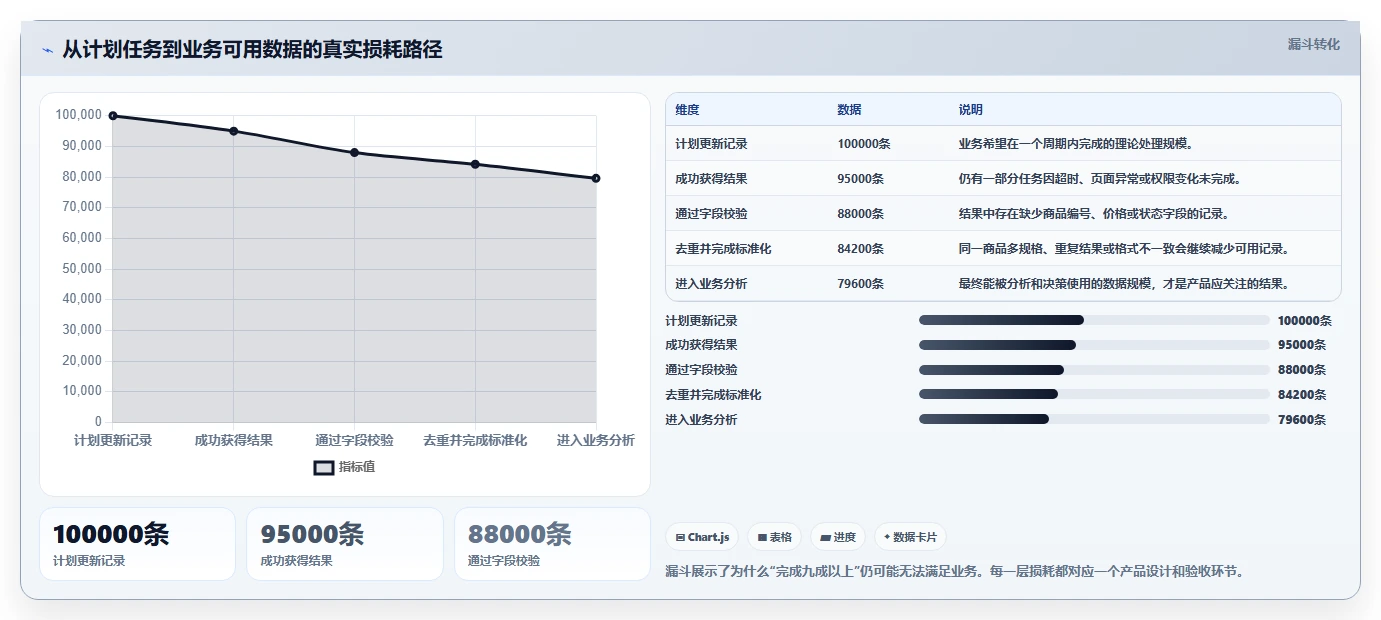Click the 100000条 table cell
This screenshot has height=620, width=1381.
click(864, 144)
